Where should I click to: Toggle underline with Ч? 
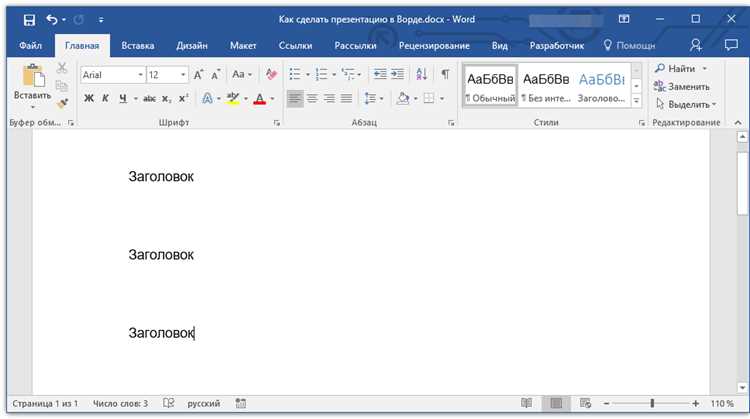(123, 99)
